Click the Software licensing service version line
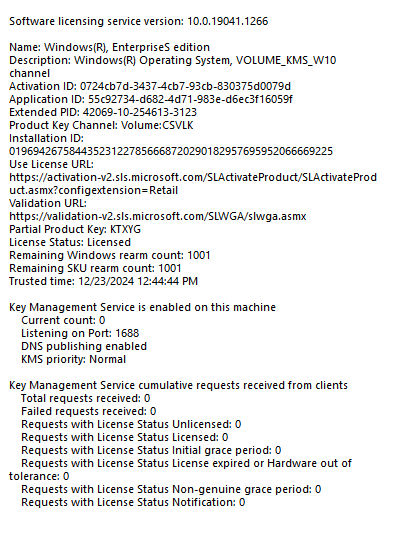Screen dimensions: 394x538 click(138, 21)
